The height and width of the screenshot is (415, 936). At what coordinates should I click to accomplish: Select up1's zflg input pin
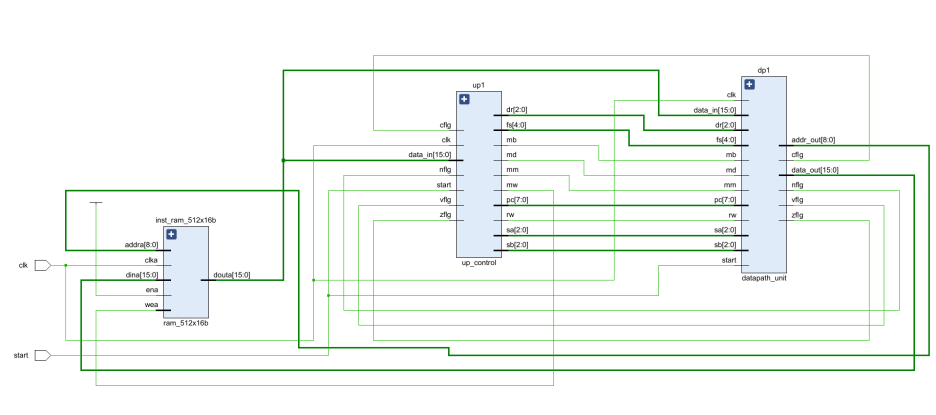point(445,215)
